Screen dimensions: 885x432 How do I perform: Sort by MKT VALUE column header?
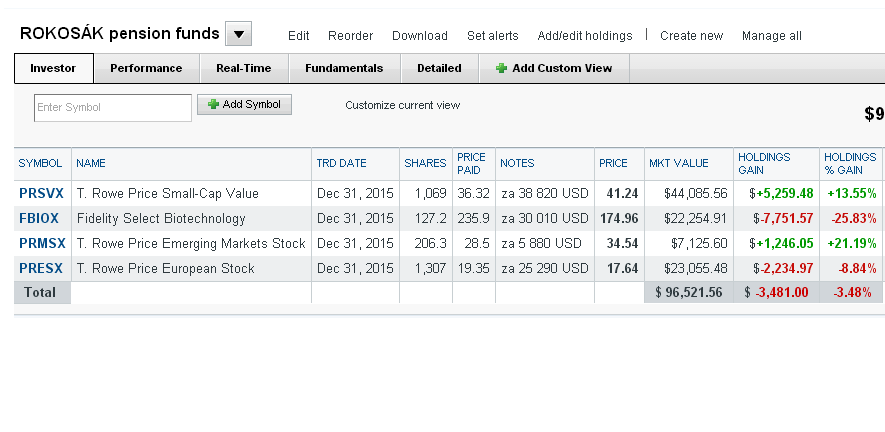pos(678,163)
